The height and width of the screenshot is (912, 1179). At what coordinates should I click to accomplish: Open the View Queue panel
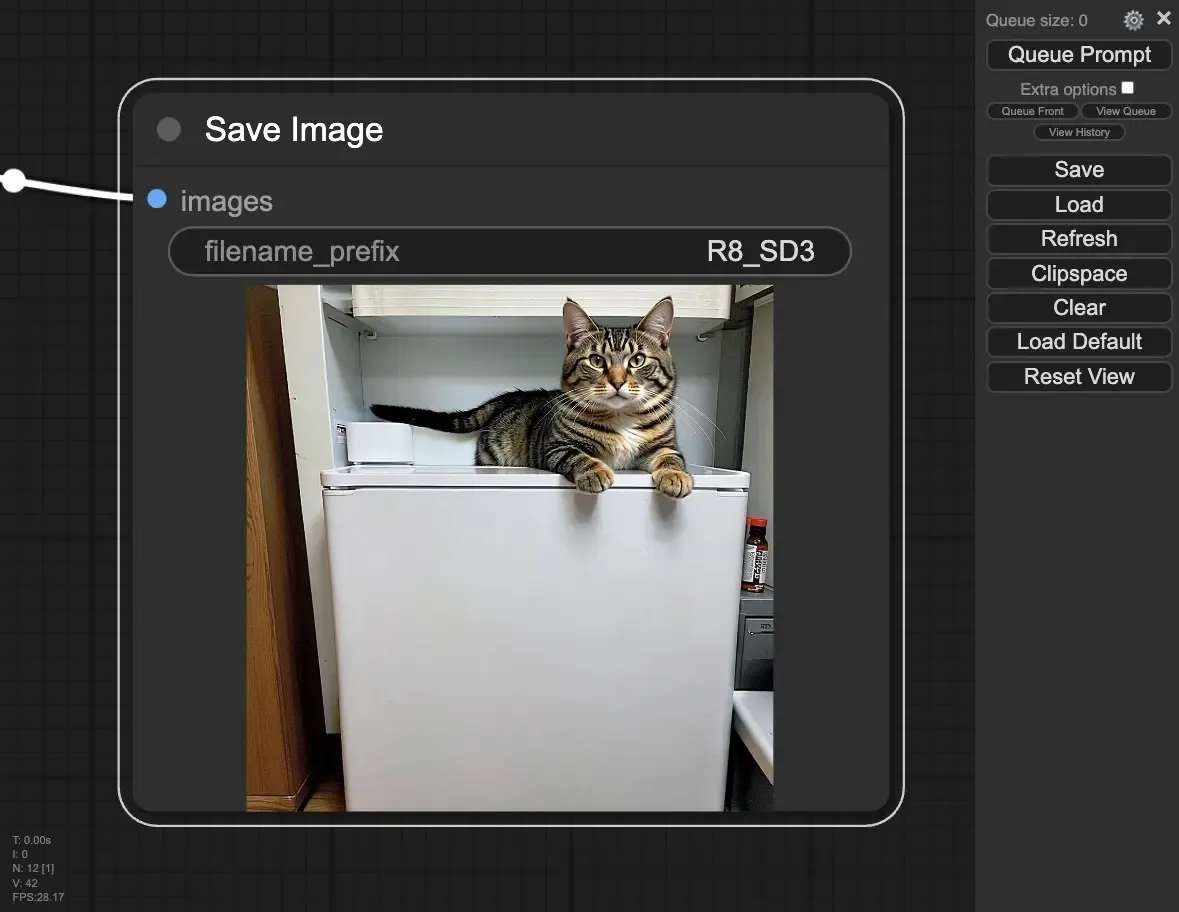point(1126,111)
